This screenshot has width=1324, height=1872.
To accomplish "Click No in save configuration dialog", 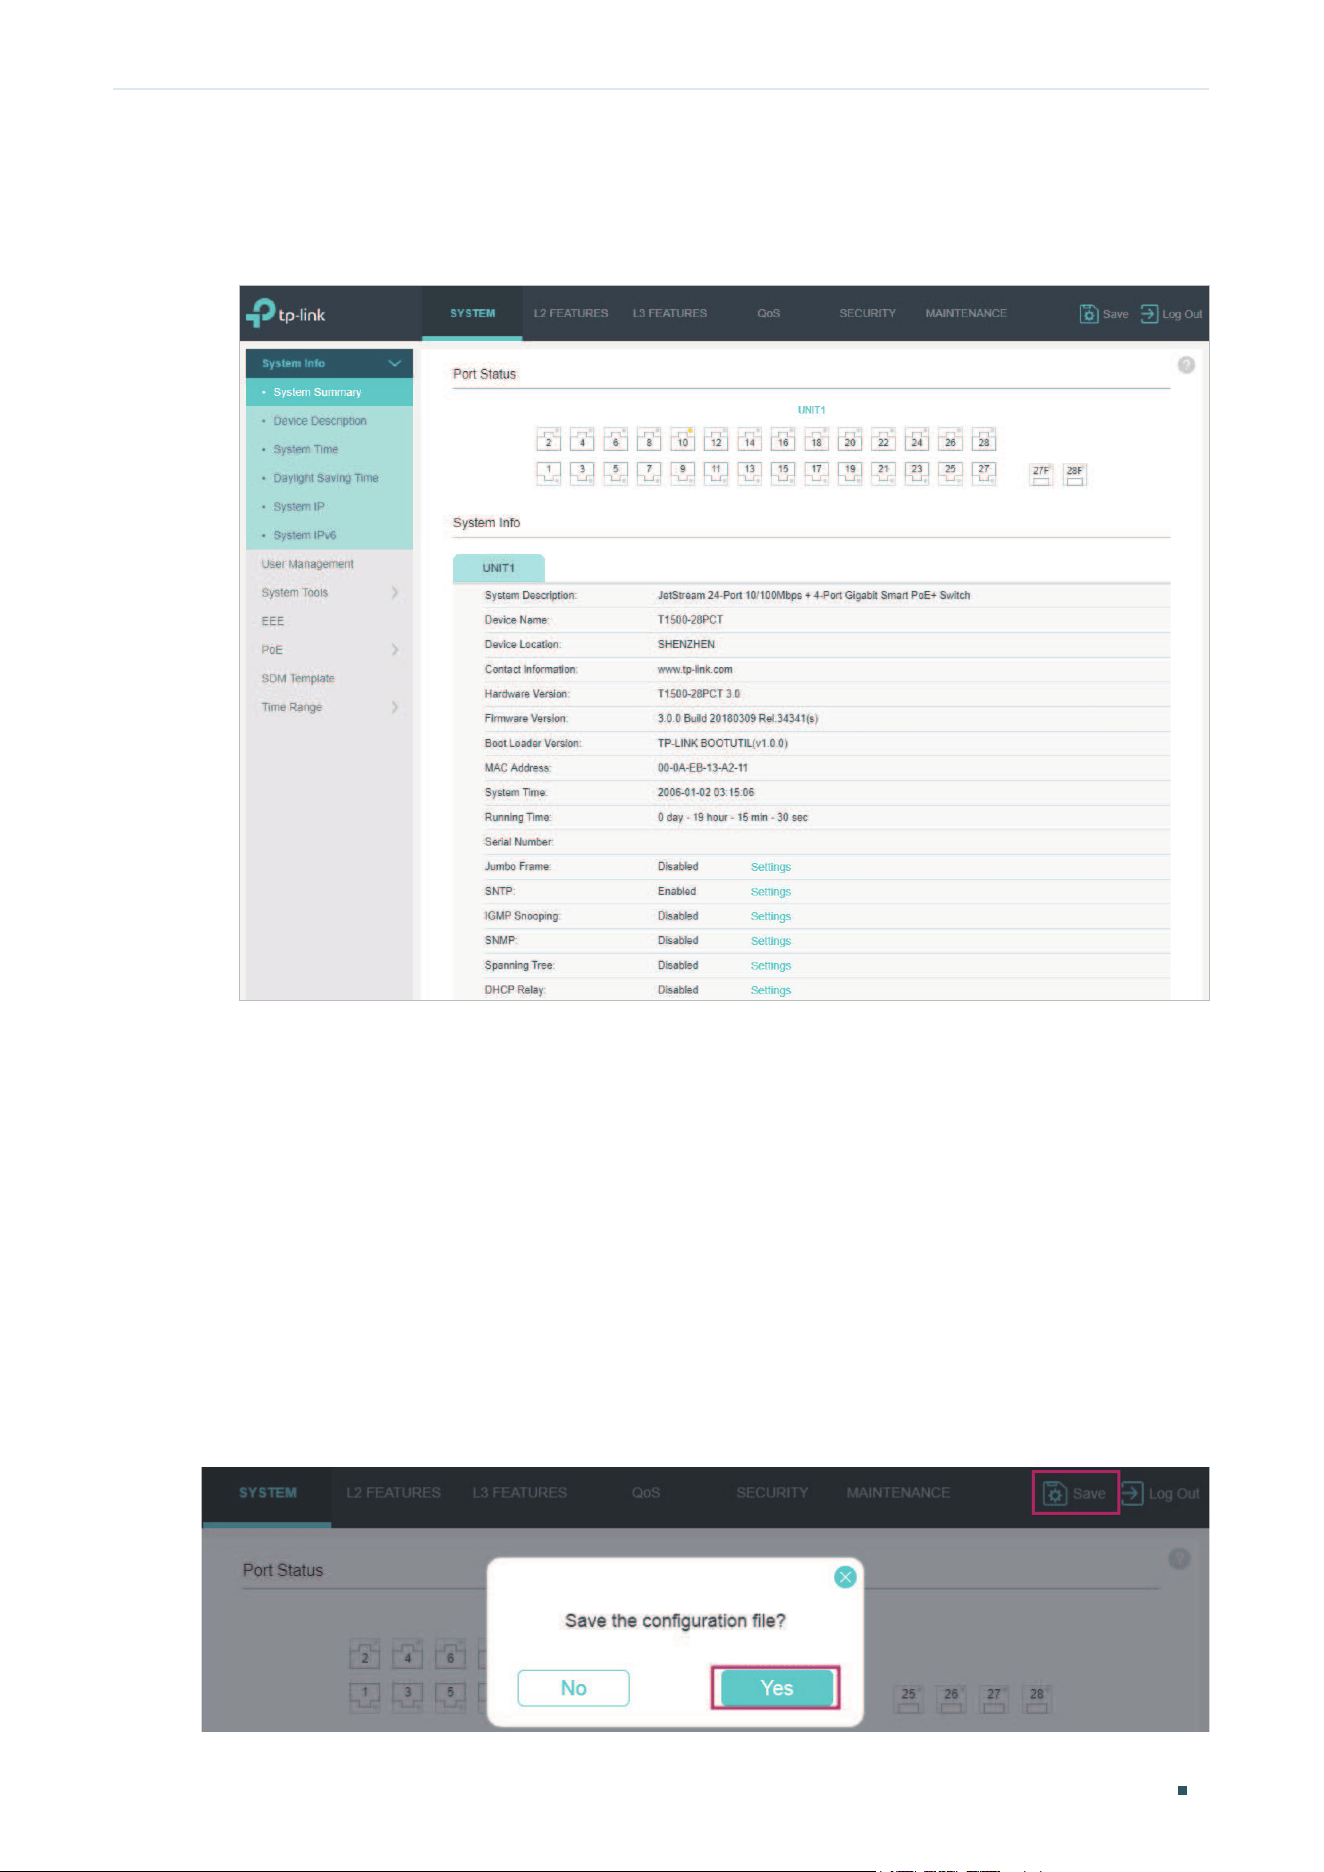I will coord(573,1688).
